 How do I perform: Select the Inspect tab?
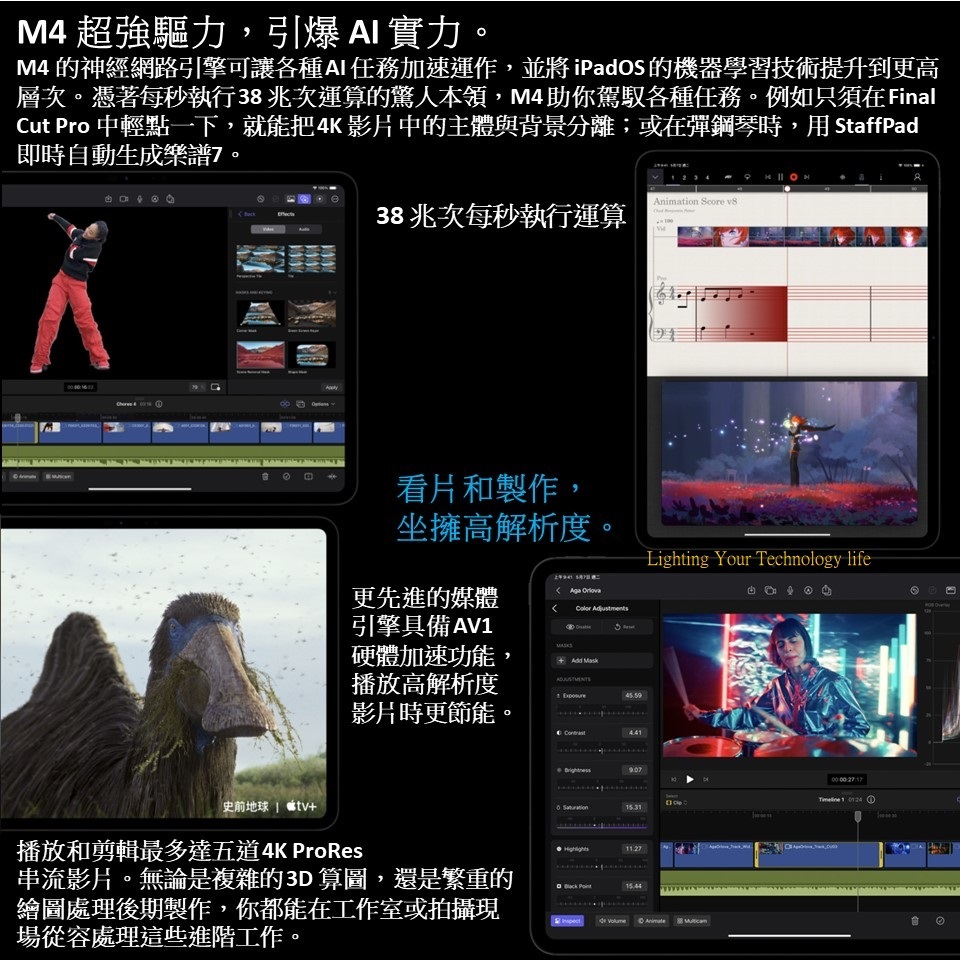(568, 921)
